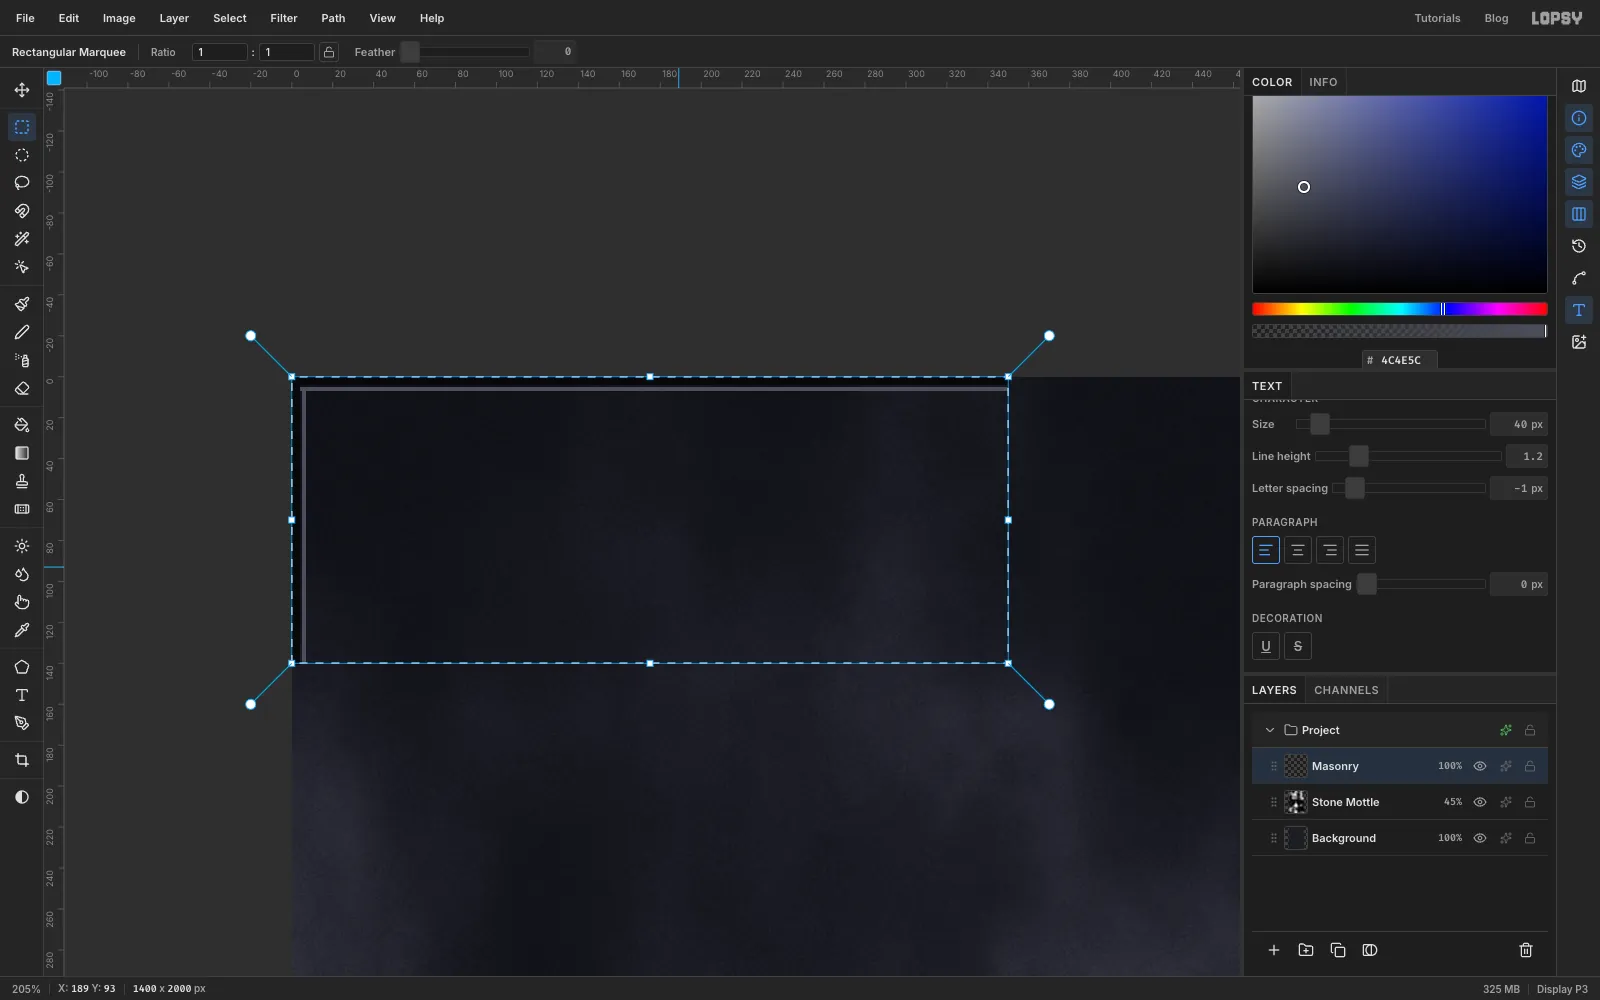Select the Eyedropper tool
The image size is (1600, 1000).
22,630
